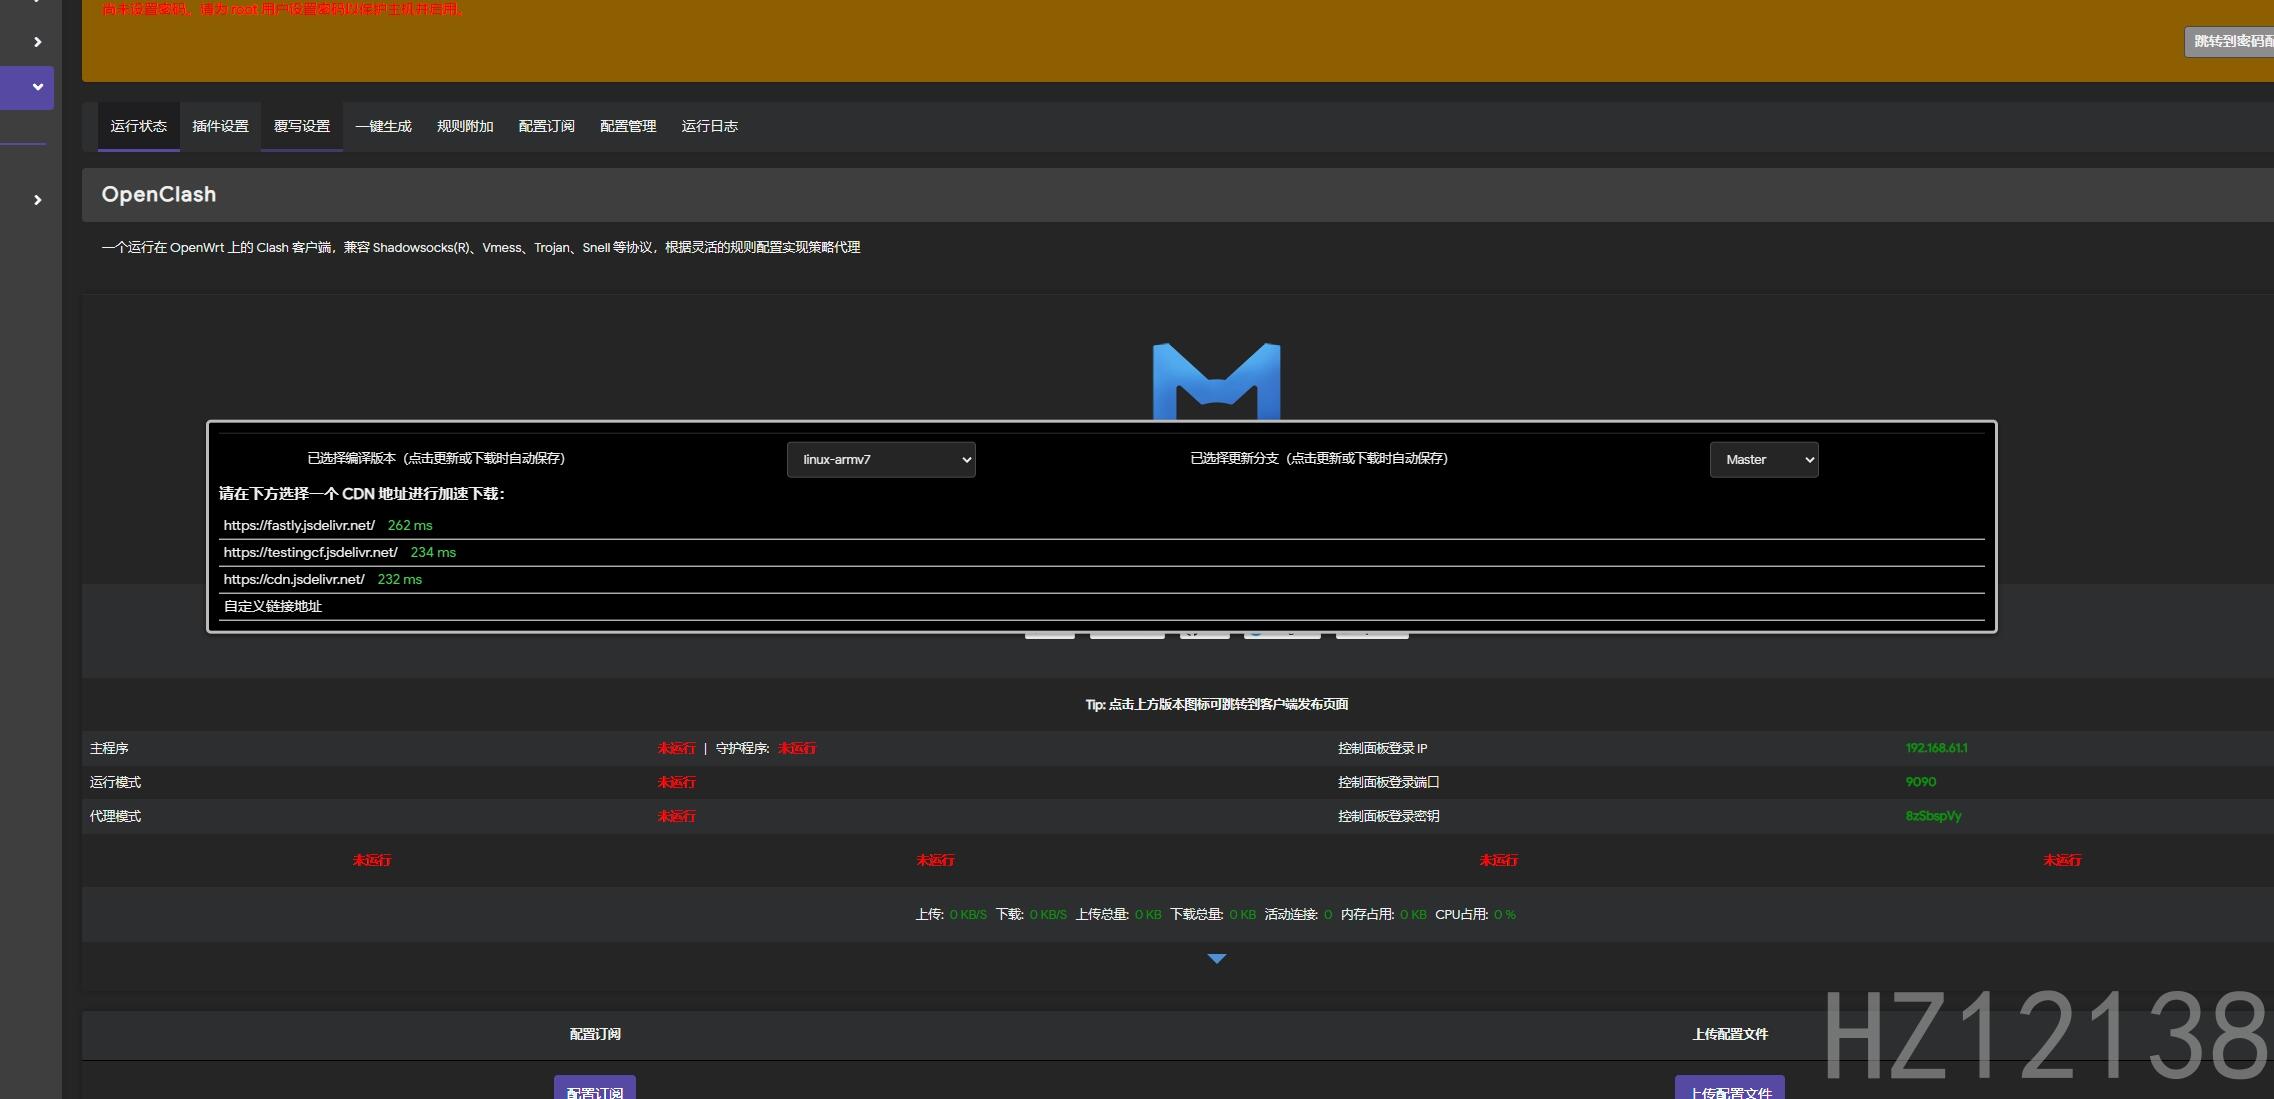Click the Tip text about the client release page
The height and width of the screenshot is (1099, 2274).
click(x=1217, y=704)
